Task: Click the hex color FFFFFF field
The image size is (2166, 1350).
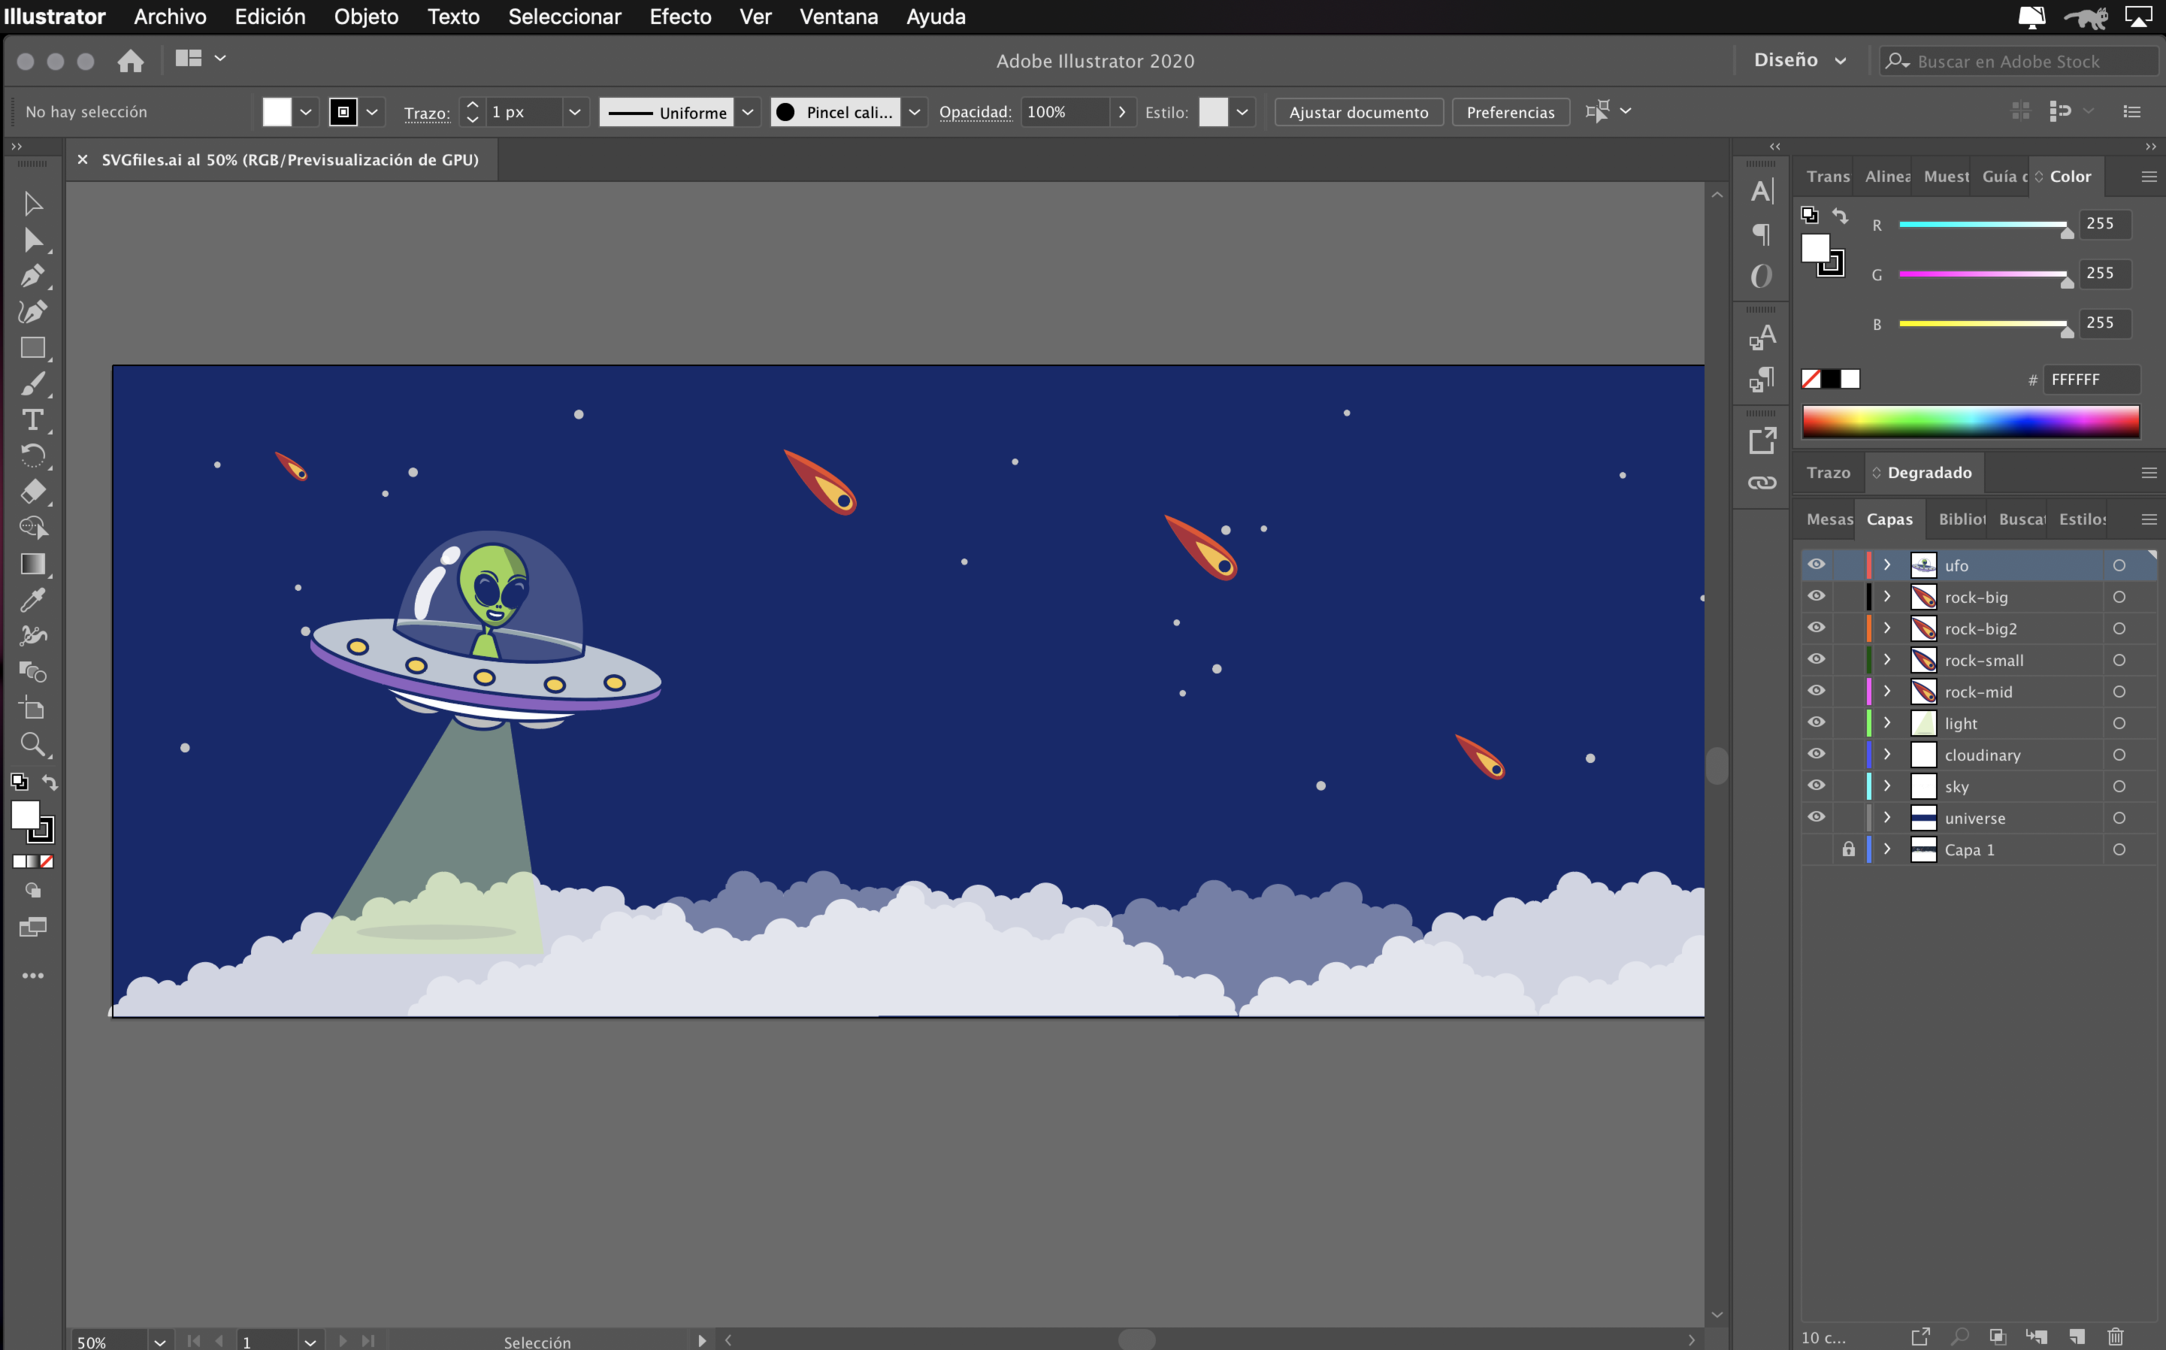Action: click(2090, 380)
